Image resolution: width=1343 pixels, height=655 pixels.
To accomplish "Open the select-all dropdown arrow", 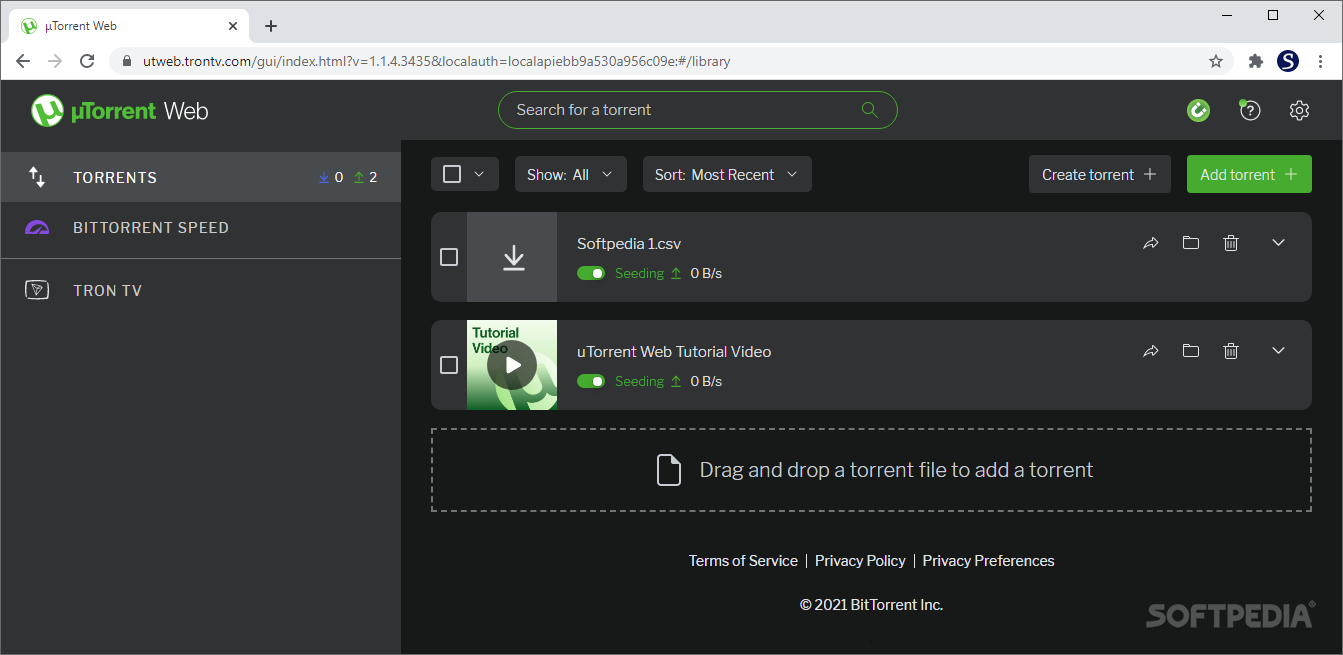I will (x=479, y=174).
